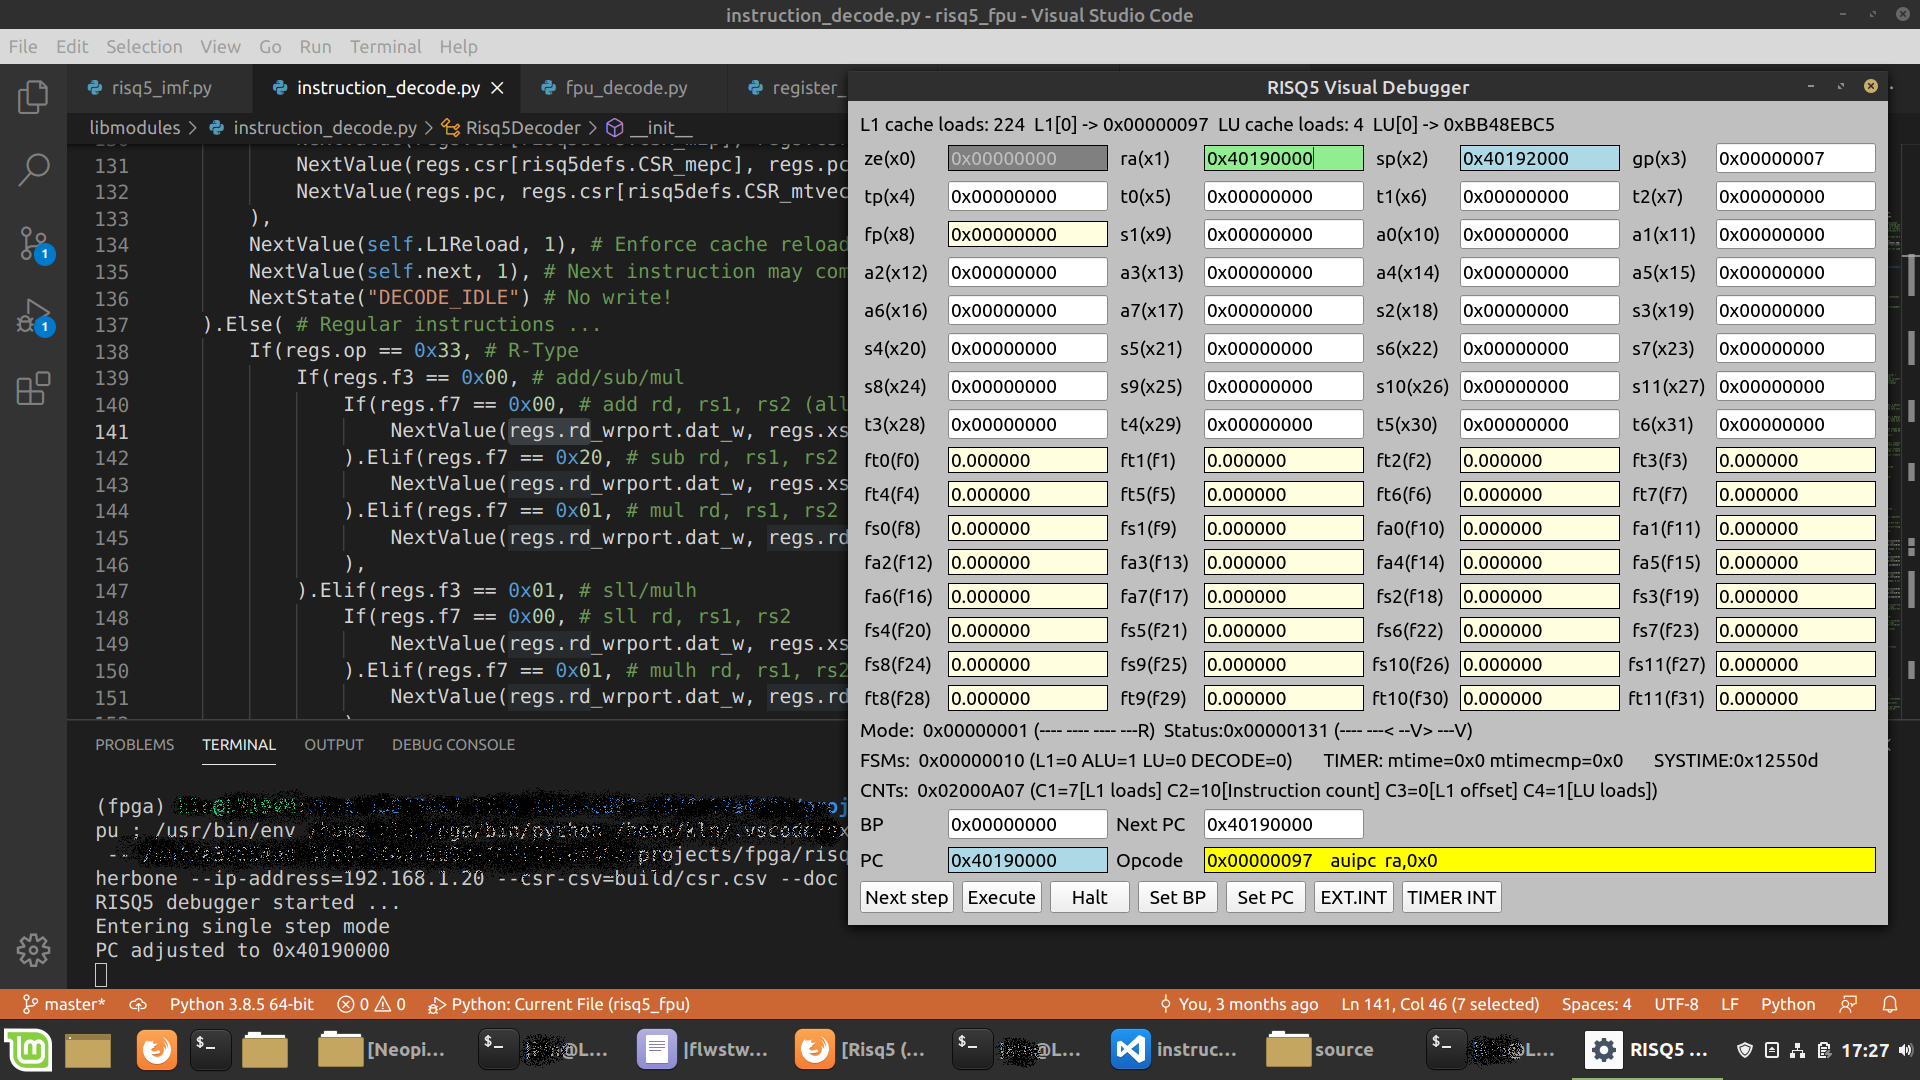Switch to fpu_decode.py editor tab
This screenshot has width=1920, height=1080.
point(625,88)
